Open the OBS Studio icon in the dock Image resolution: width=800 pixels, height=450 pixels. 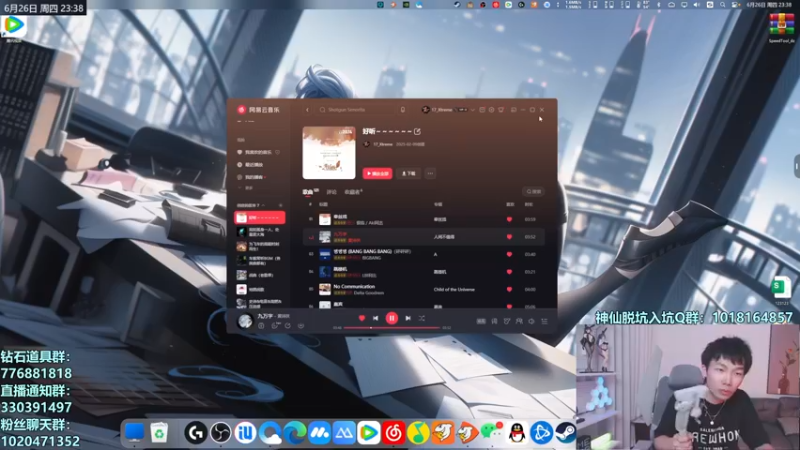(x=220, y=433)
